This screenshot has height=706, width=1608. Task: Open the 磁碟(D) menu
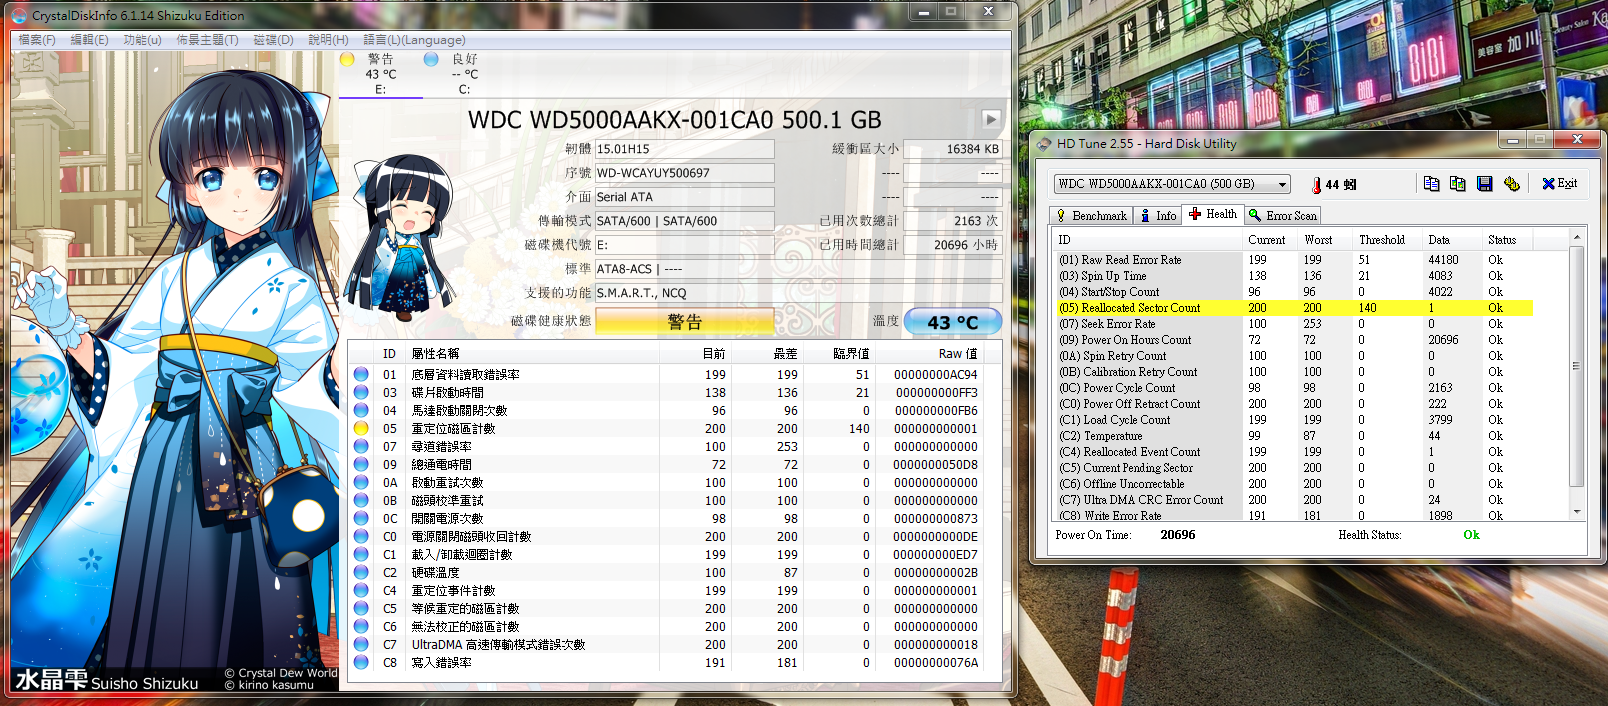[273, 40]
